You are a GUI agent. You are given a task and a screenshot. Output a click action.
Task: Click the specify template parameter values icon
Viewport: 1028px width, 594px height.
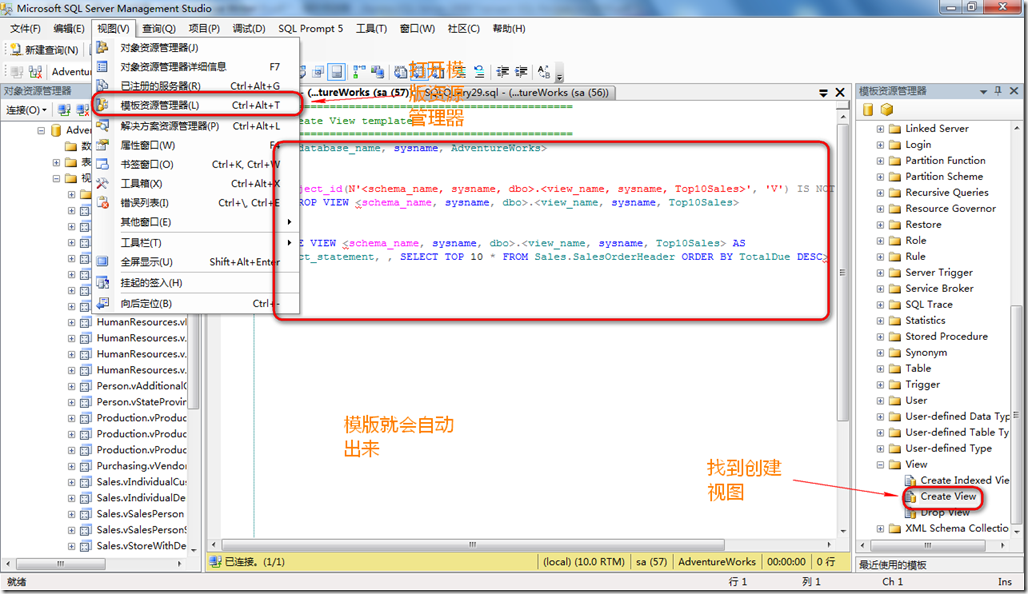pos(544,71)
